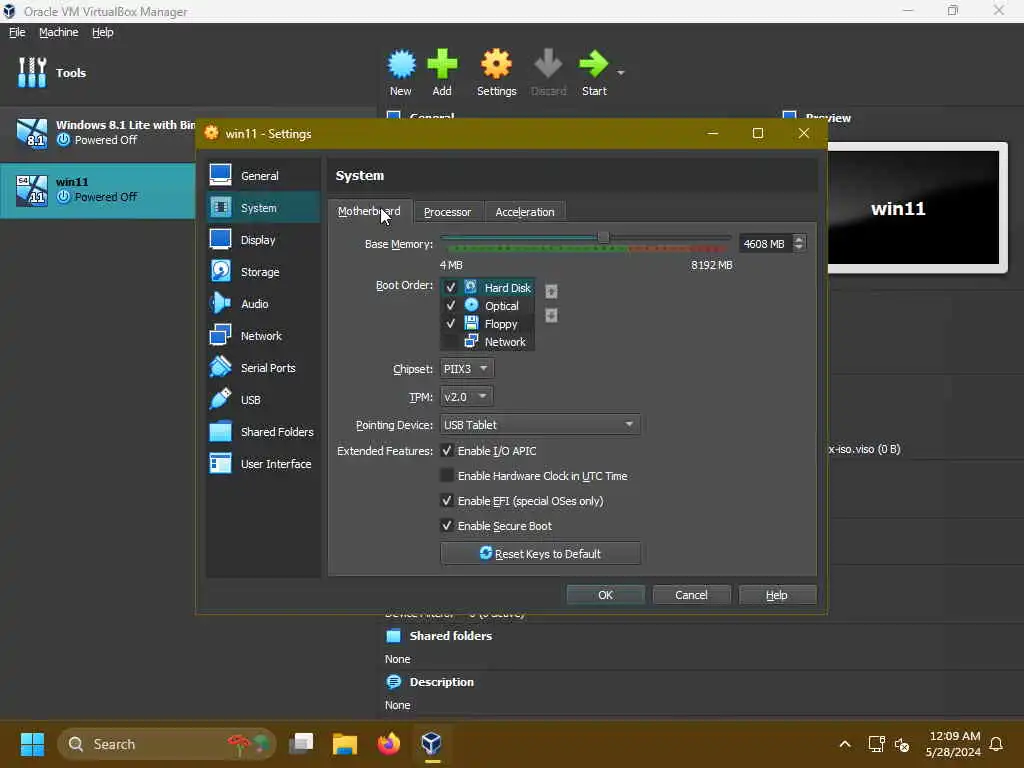The width and height of the screenshot is (1024, 768).
Task: Open the Chipset PIIX3 dropdown
Action: pyautogui.click(x=466, y=368)
